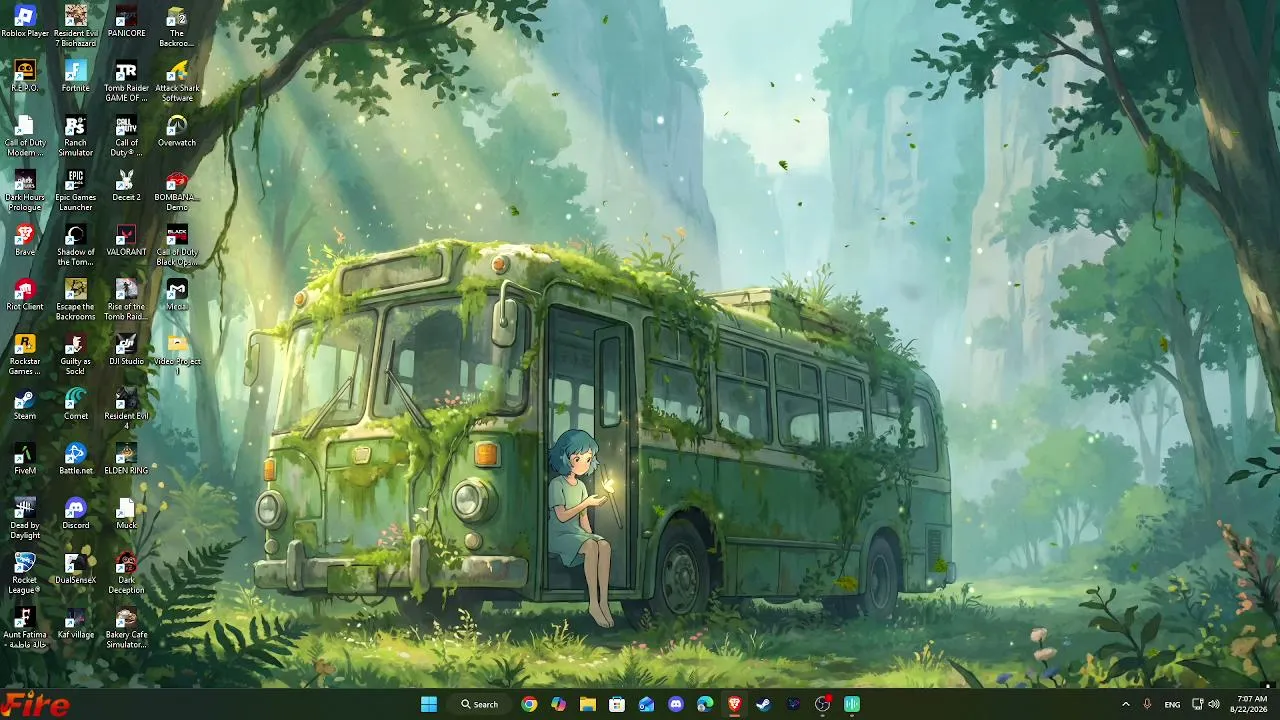
Task: Open the DJI Studio shortcut
Action: [x=126, y=350]
